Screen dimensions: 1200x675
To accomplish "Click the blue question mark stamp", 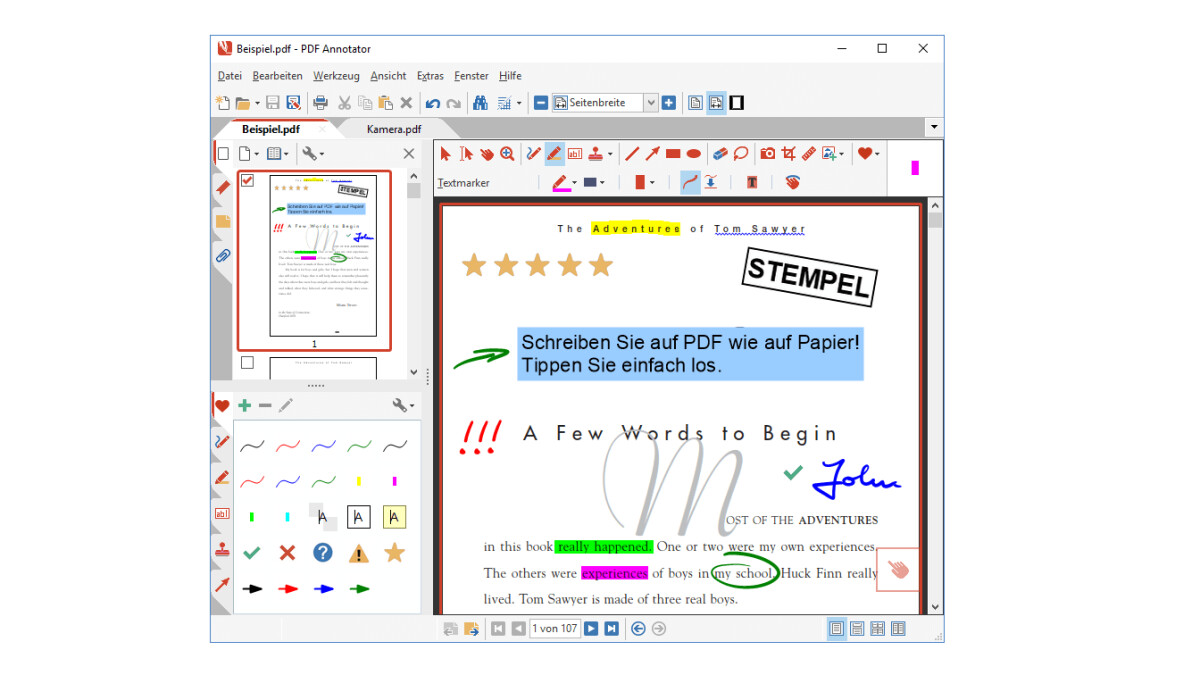I will click(x=323, y=553).
